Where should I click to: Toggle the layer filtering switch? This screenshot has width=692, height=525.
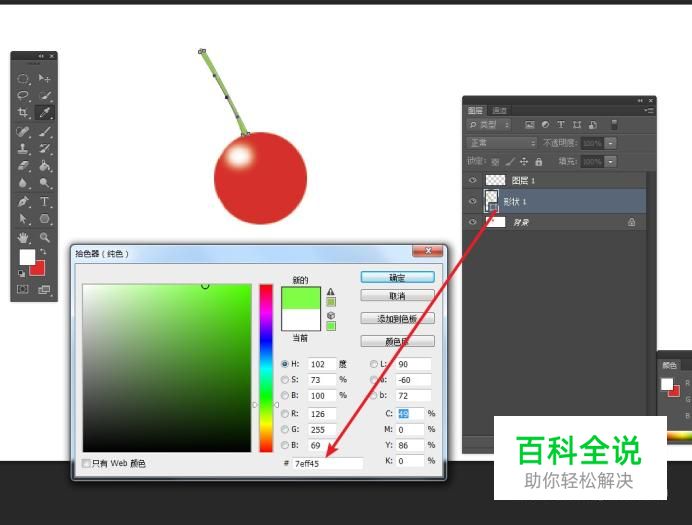614,124
